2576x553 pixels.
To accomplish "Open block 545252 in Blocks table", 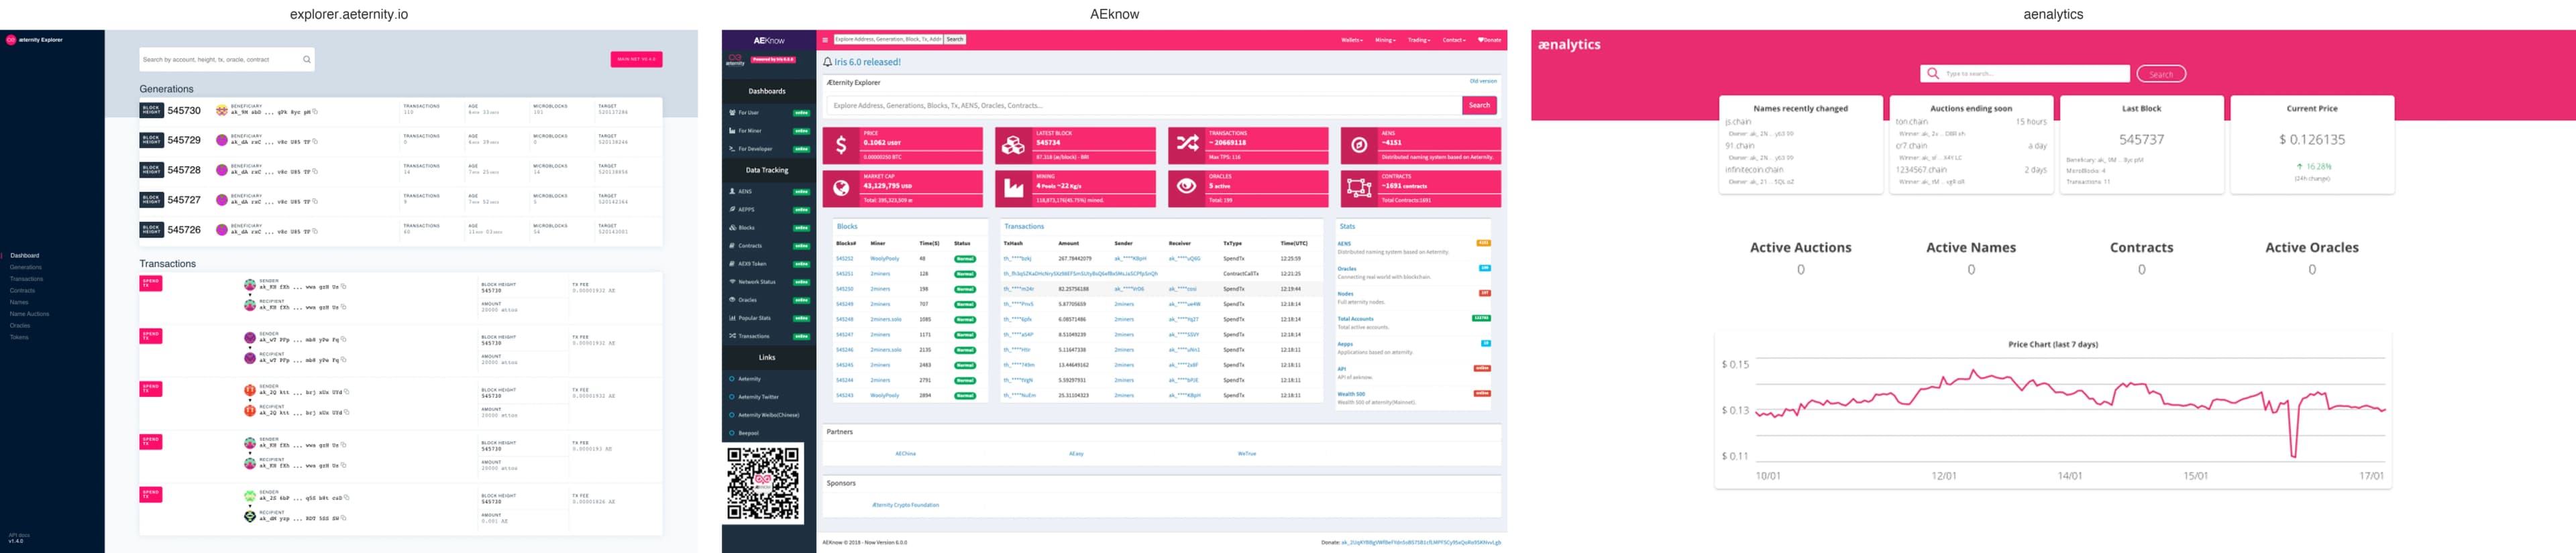I will tap(845, 258).
